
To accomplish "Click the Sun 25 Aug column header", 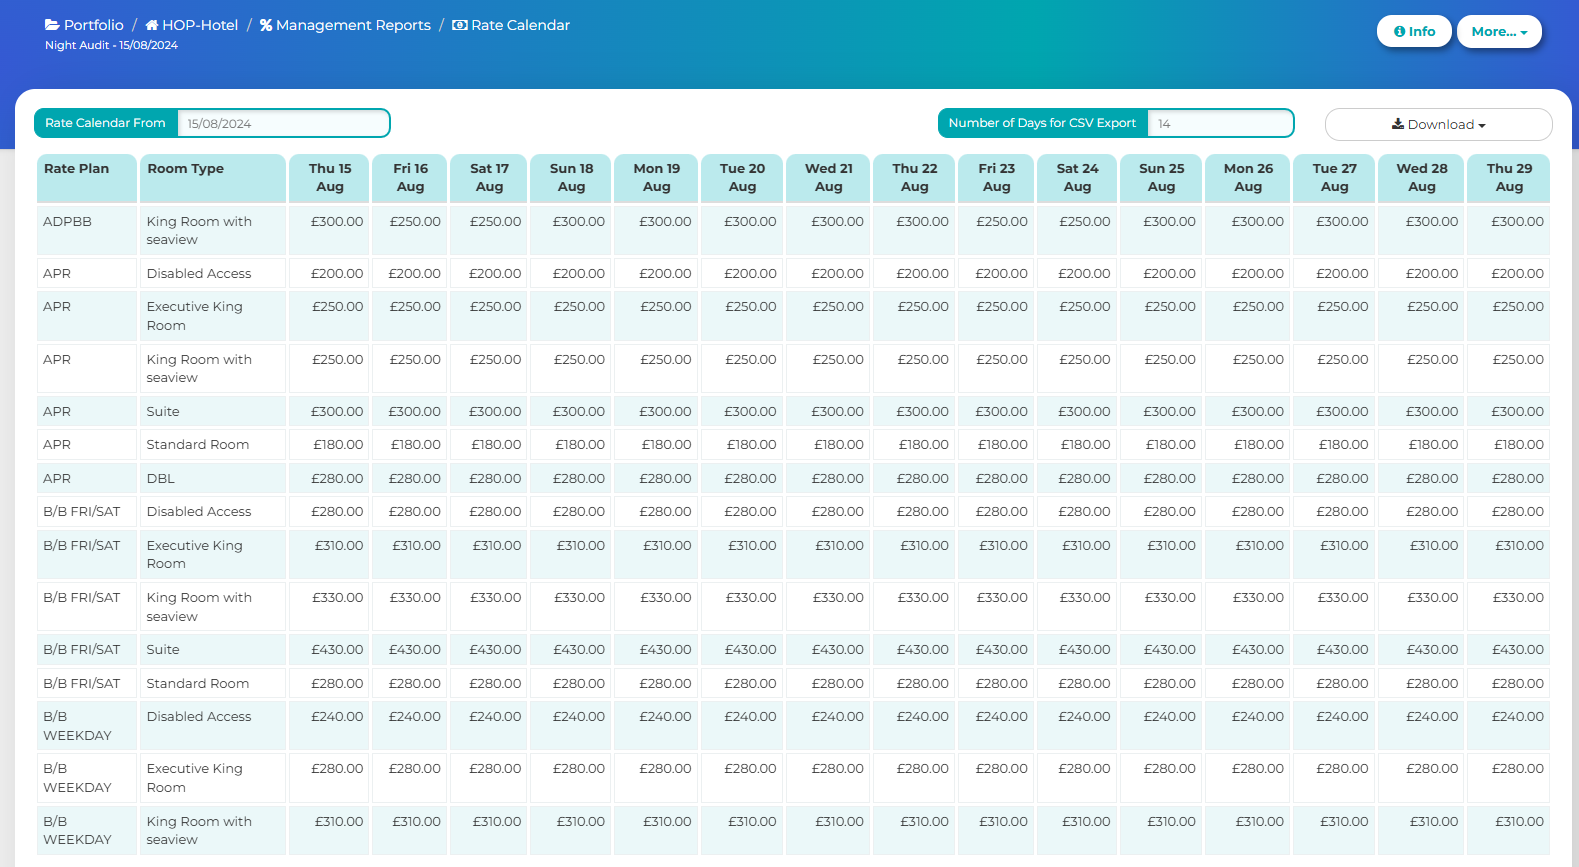I will point(1161,178).
